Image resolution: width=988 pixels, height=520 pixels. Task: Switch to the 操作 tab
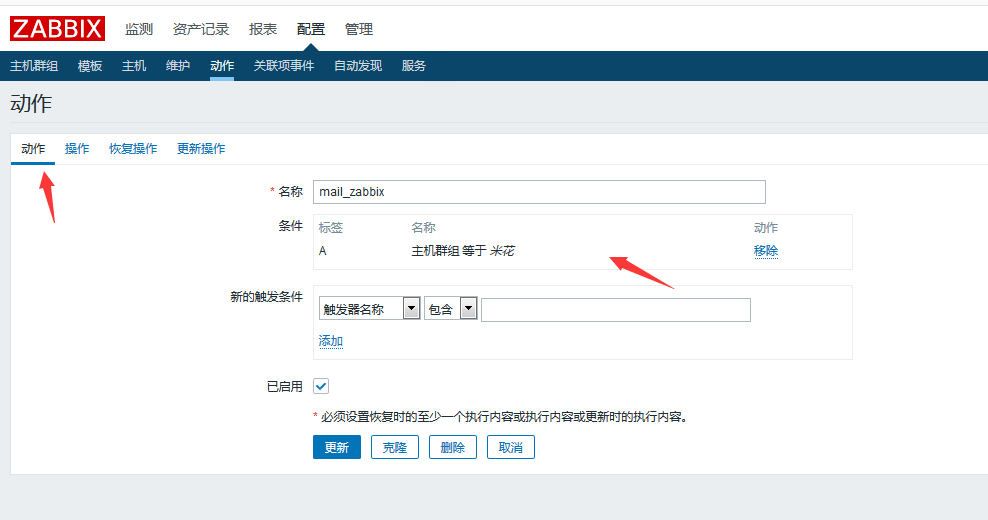(x=77, y=149)
